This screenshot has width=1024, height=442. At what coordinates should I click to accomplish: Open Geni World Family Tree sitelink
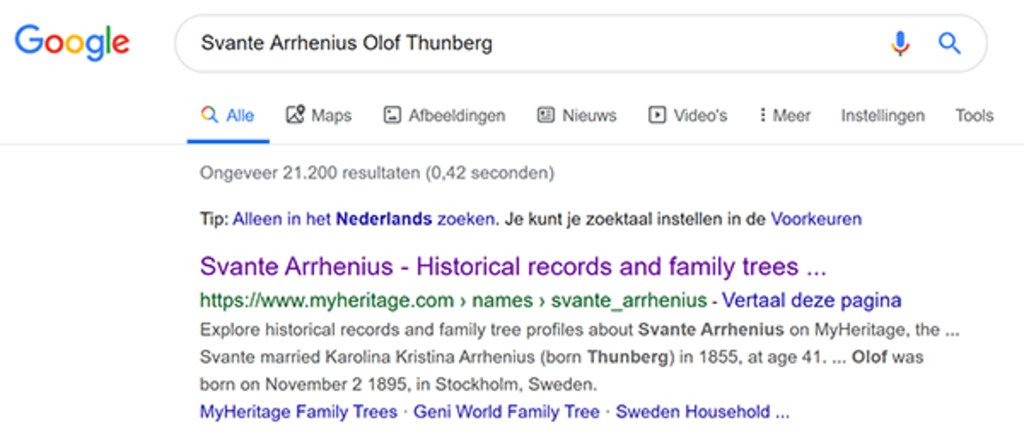coord(506,411)
